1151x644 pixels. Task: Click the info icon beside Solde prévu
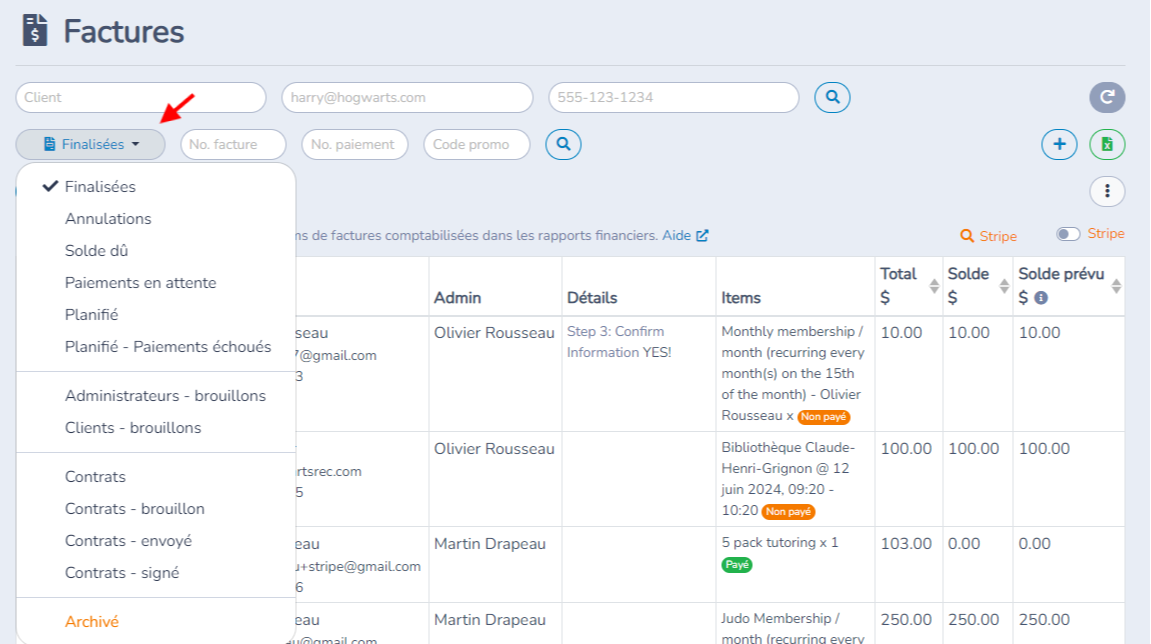coord(1041,298)
